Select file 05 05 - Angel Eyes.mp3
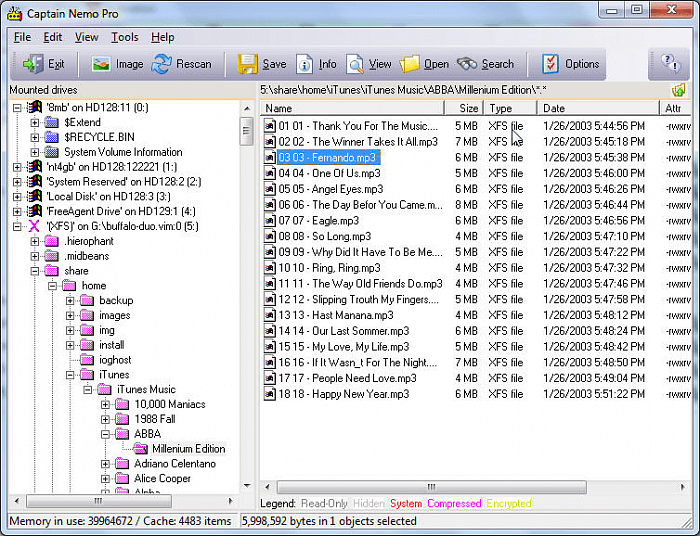The image size is (700, 536). tap(331, 189)
